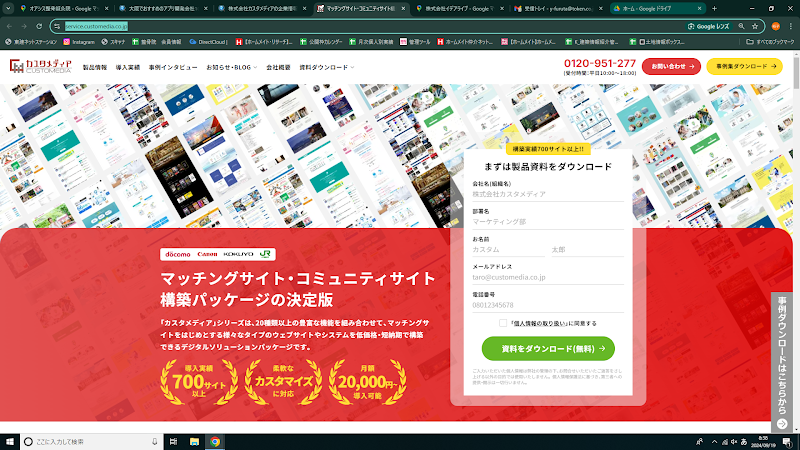Click green 資料をダウンロード(無料) button
Image resolution: width=800 pixels, height=450 pixels.
click(x=548, y=348)
